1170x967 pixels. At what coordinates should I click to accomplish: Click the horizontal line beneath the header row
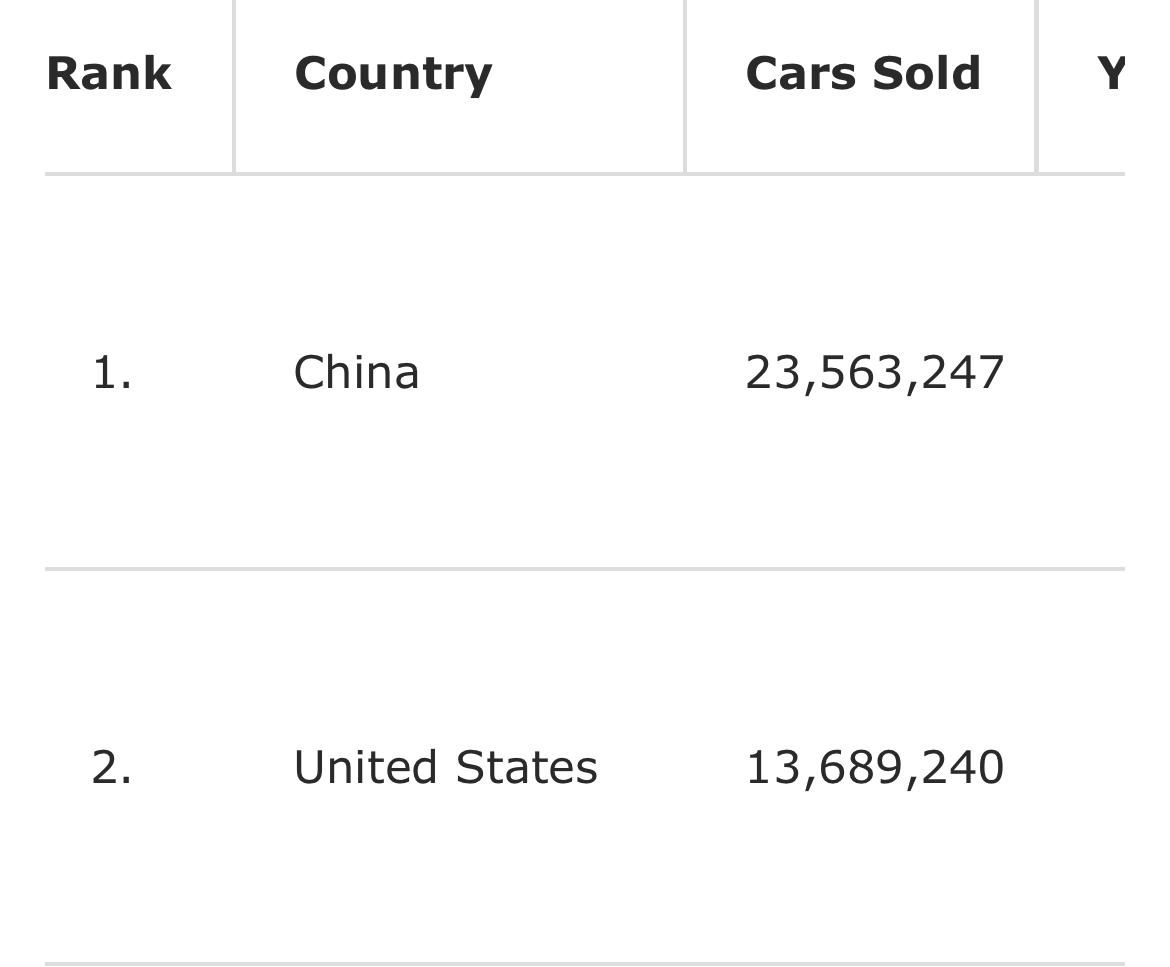585,174
